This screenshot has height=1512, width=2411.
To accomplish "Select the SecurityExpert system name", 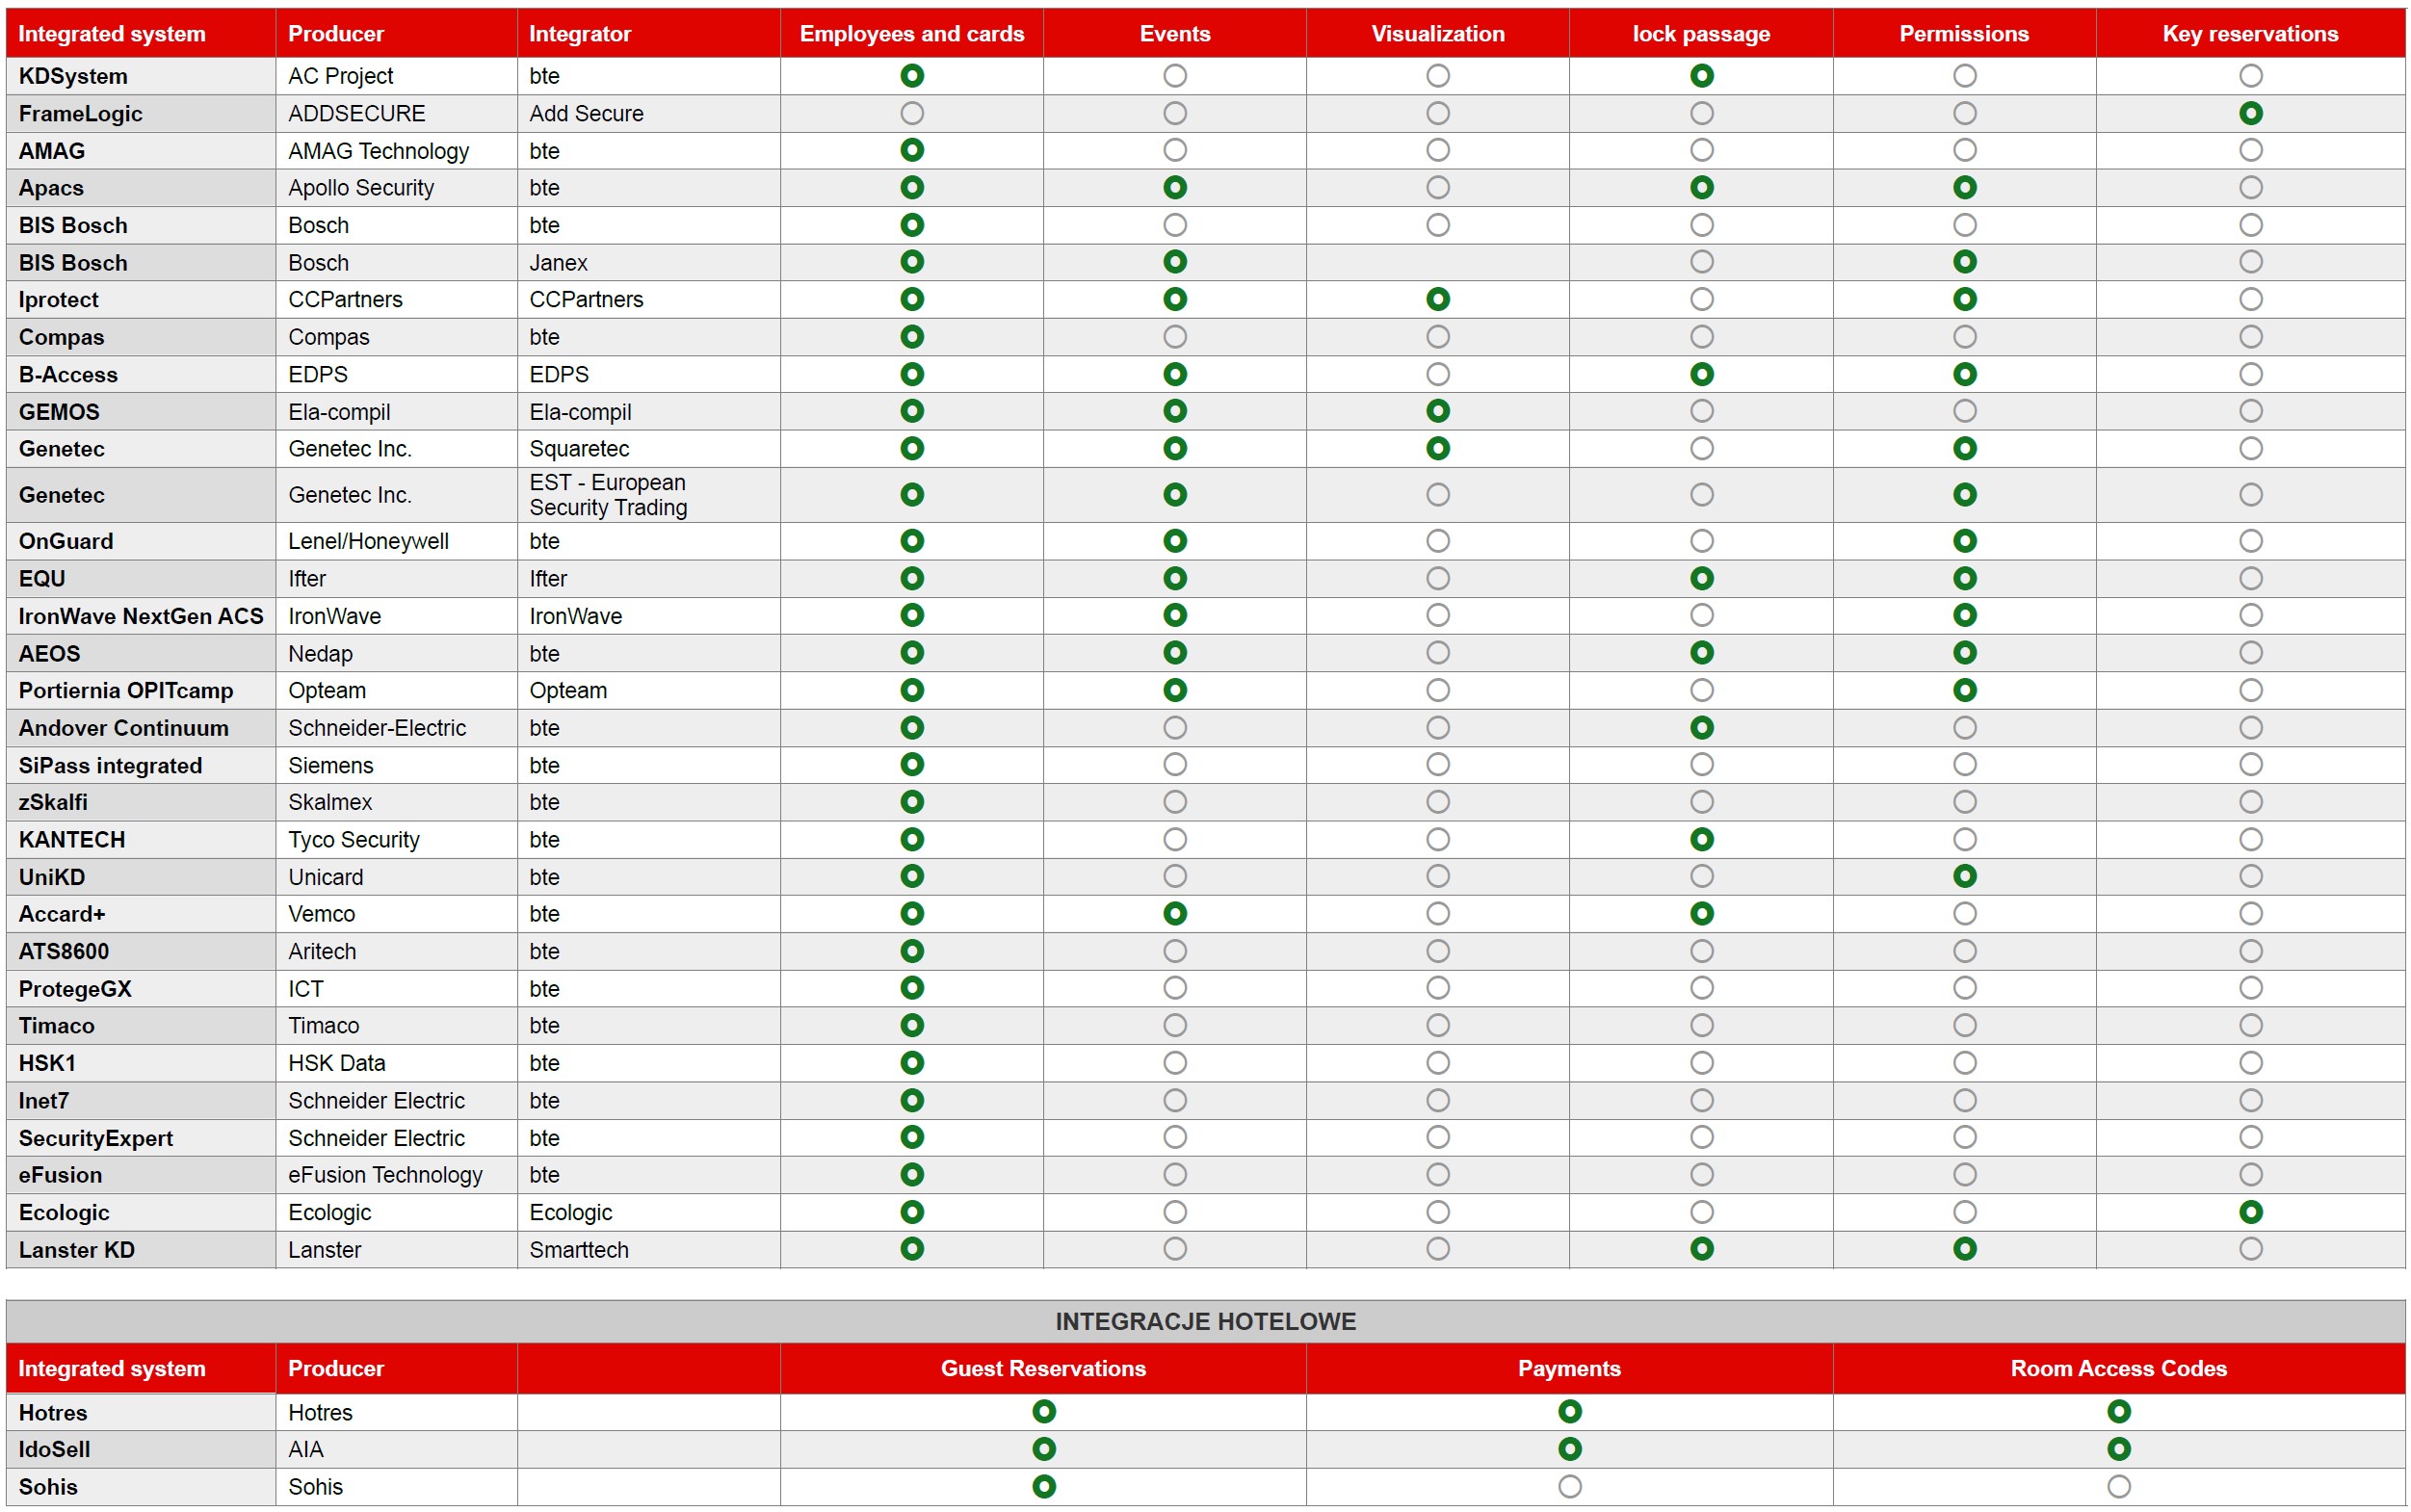I will [x=96, y=1138].
